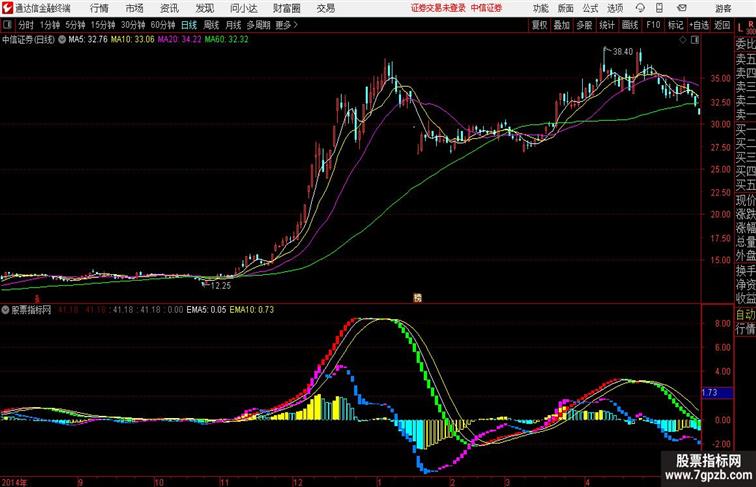This screenshot has height=487, width=756.
Task: Click the MA10: 33.06 indicator value
Action: coord(133,40)
